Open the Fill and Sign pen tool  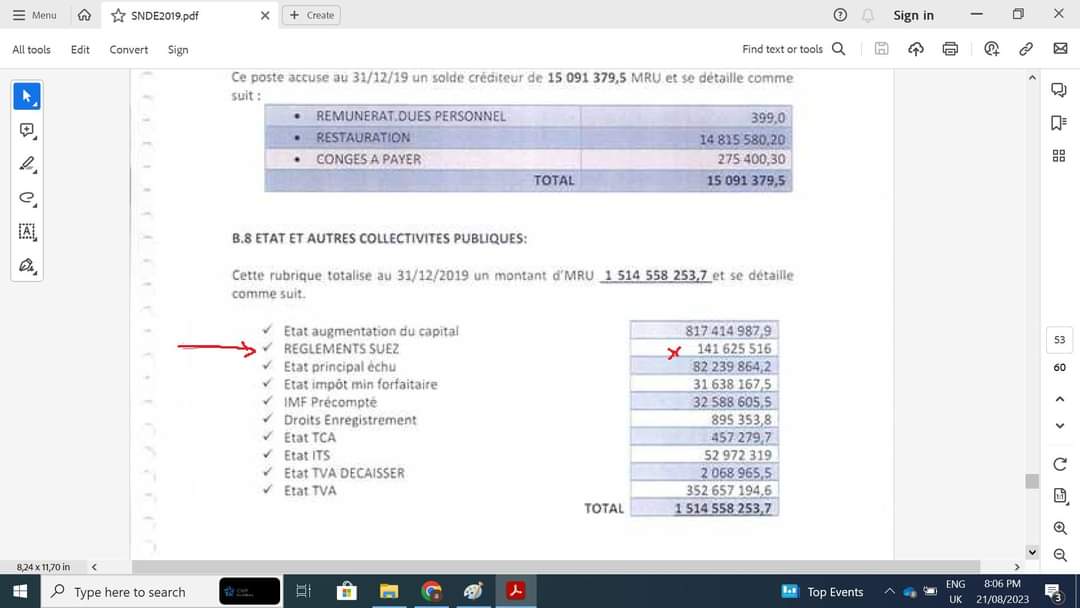click(x=27, y=265)
